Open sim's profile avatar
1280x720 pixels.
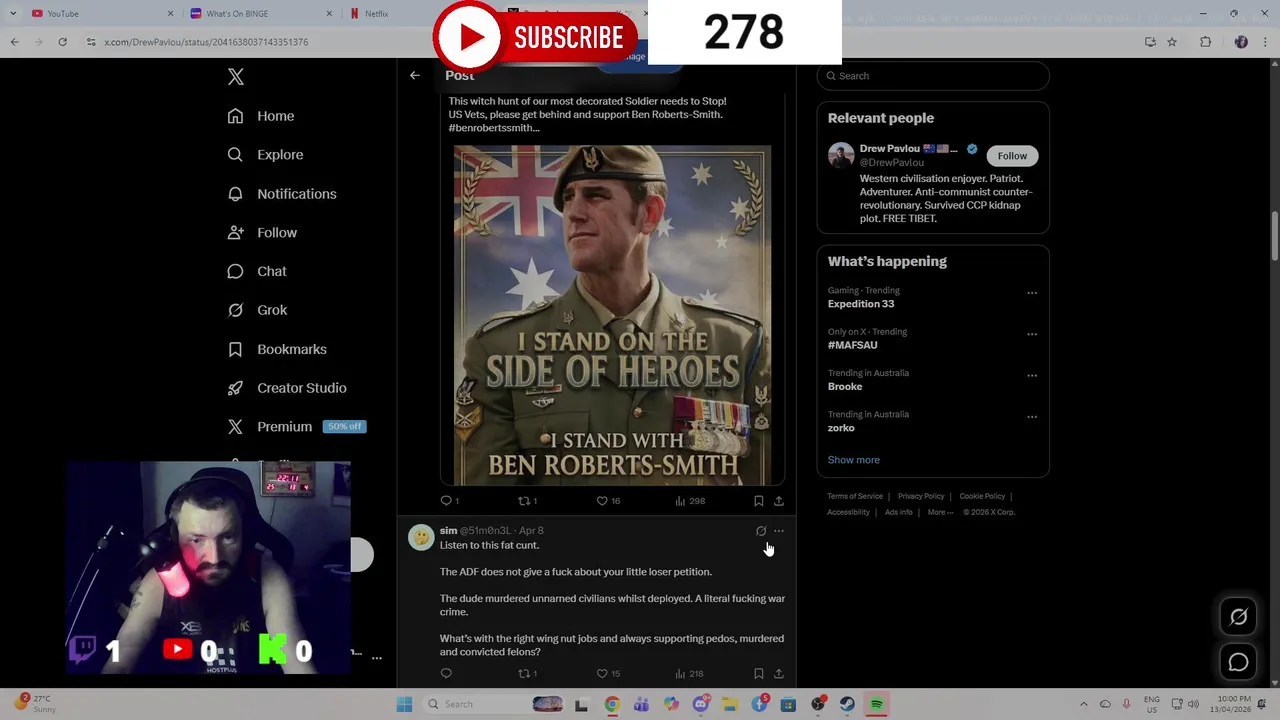point(421,537)
